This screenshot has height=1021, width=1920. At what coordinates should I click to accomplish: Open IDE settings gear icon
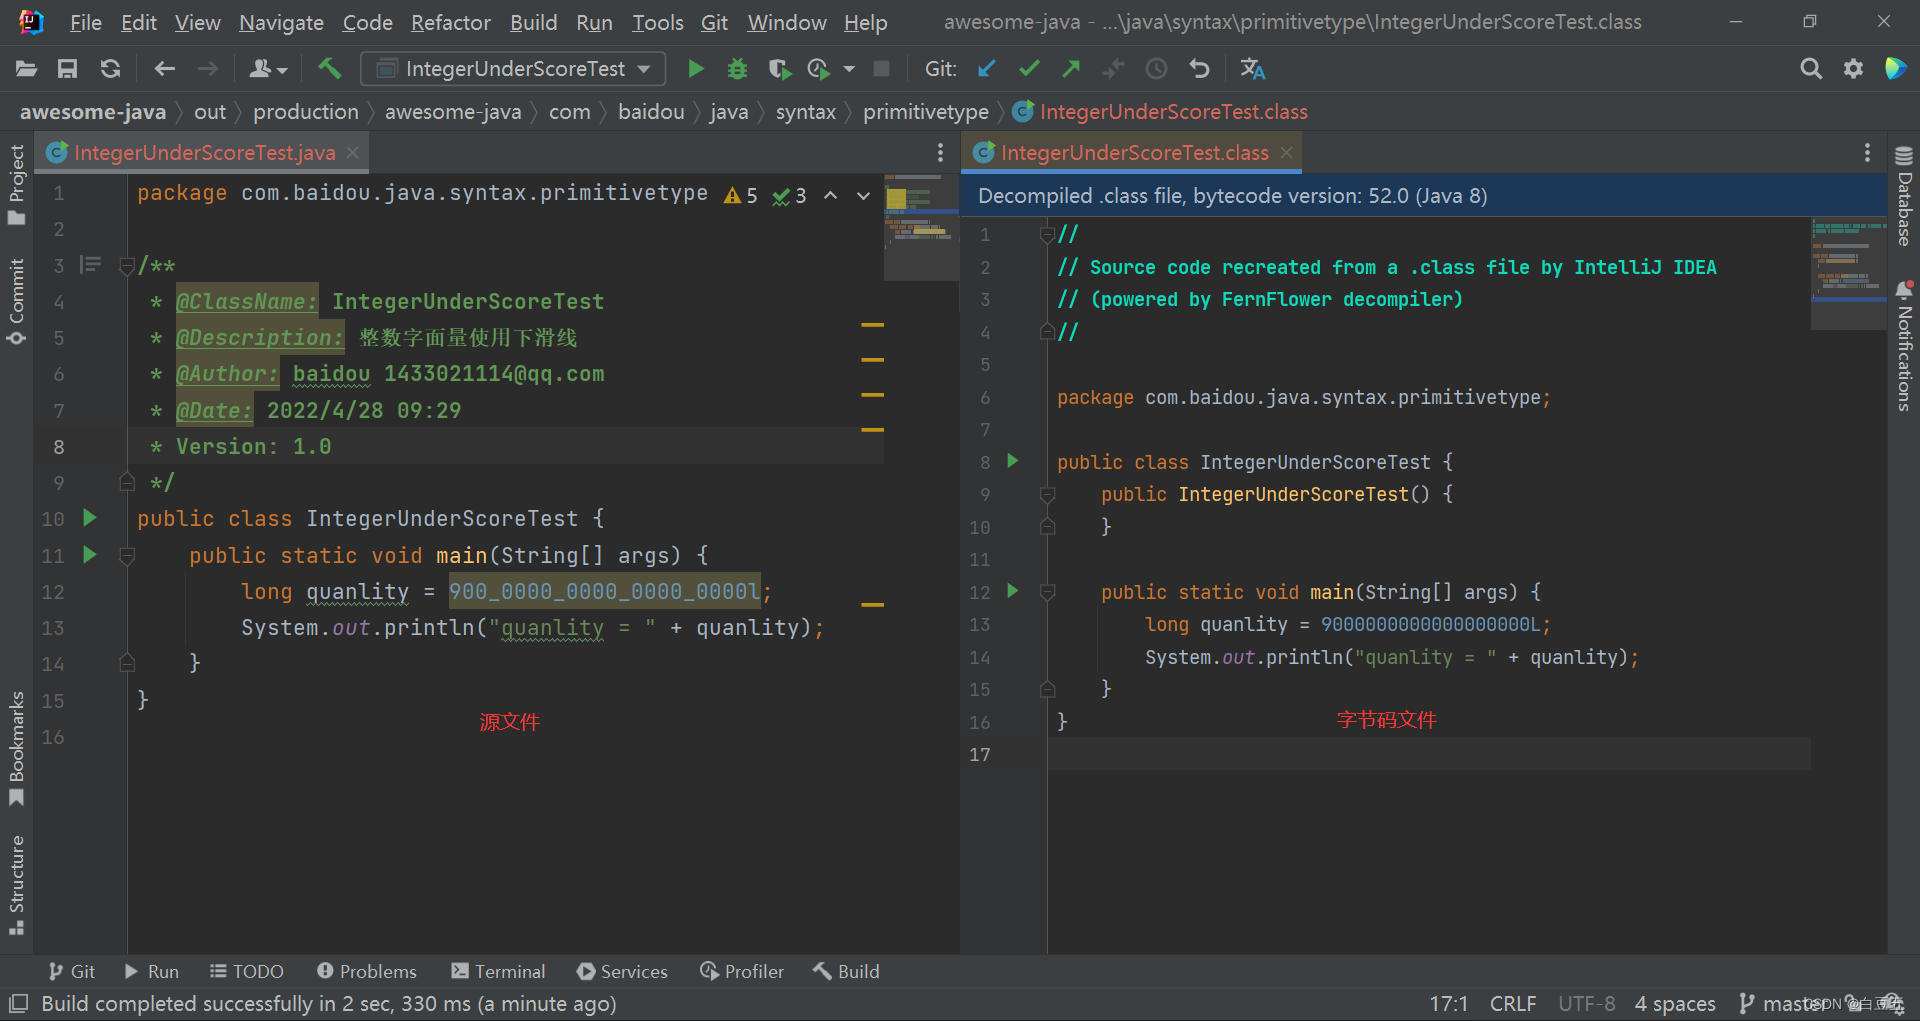1853,69
